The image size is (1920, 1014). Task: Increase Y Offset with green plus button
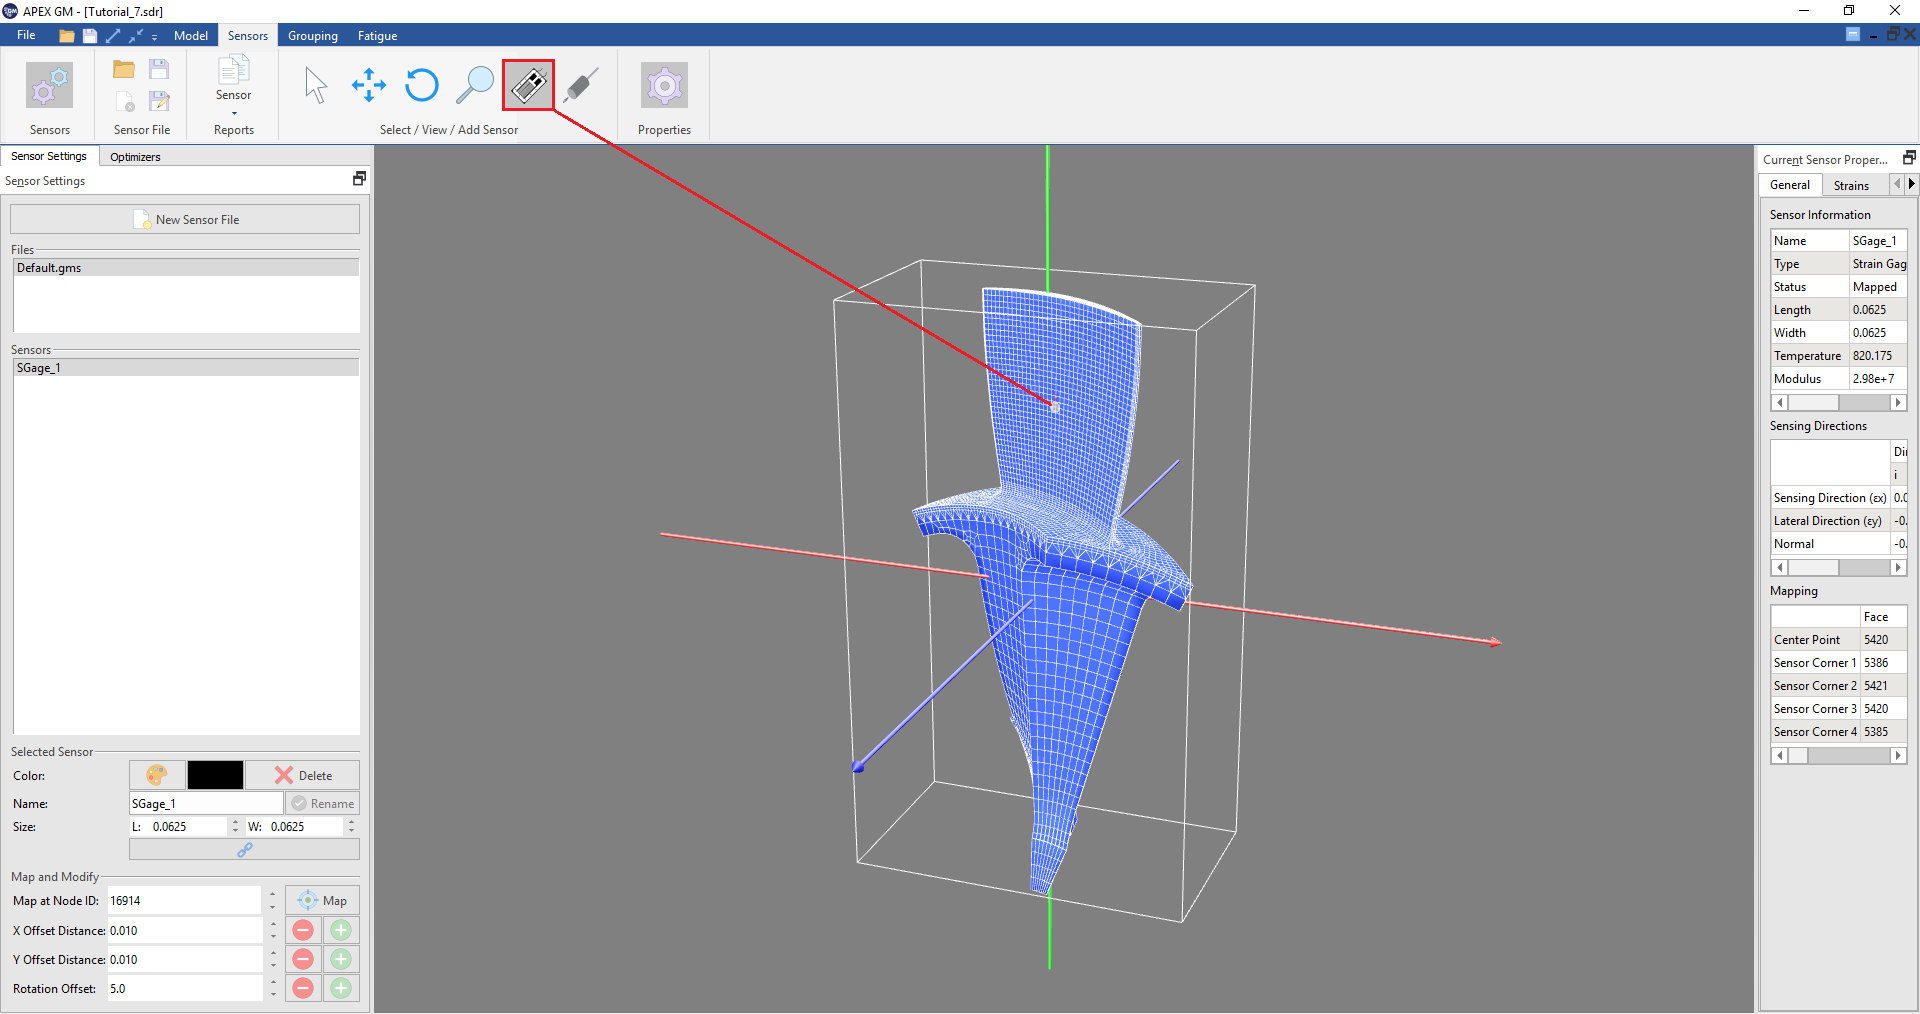pyautogui.click(x=341, y=959)
